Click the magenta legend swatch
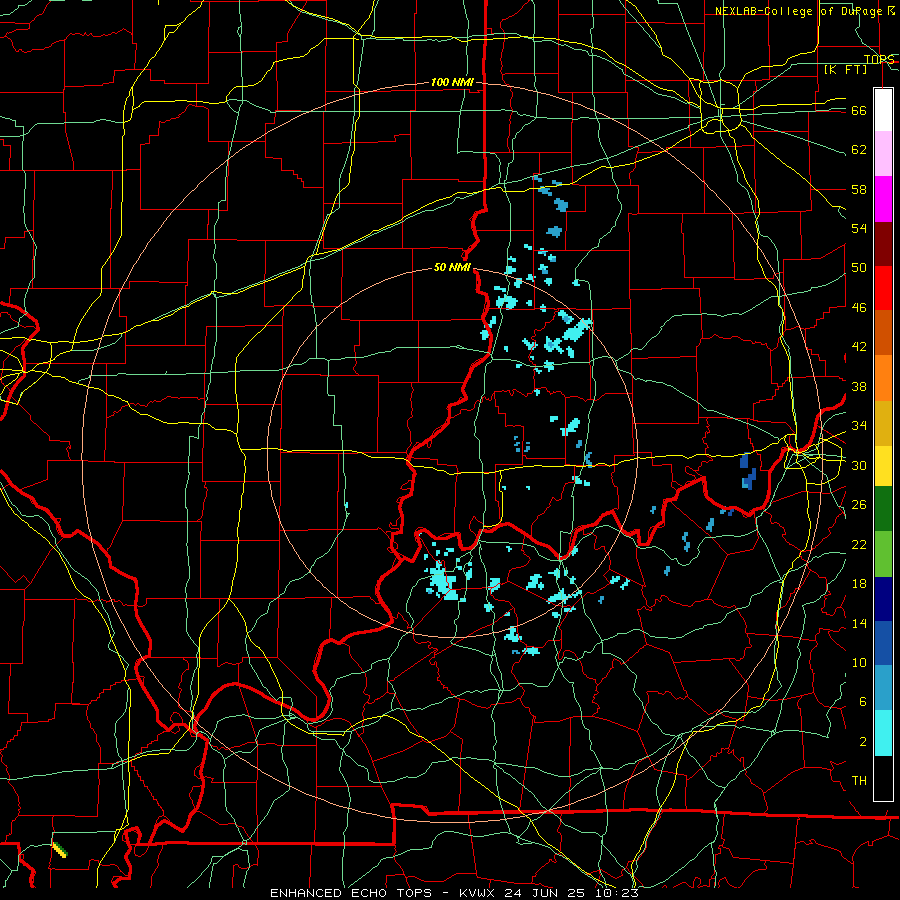The height and width of the screenshot is (900, 900). [883, 199]
